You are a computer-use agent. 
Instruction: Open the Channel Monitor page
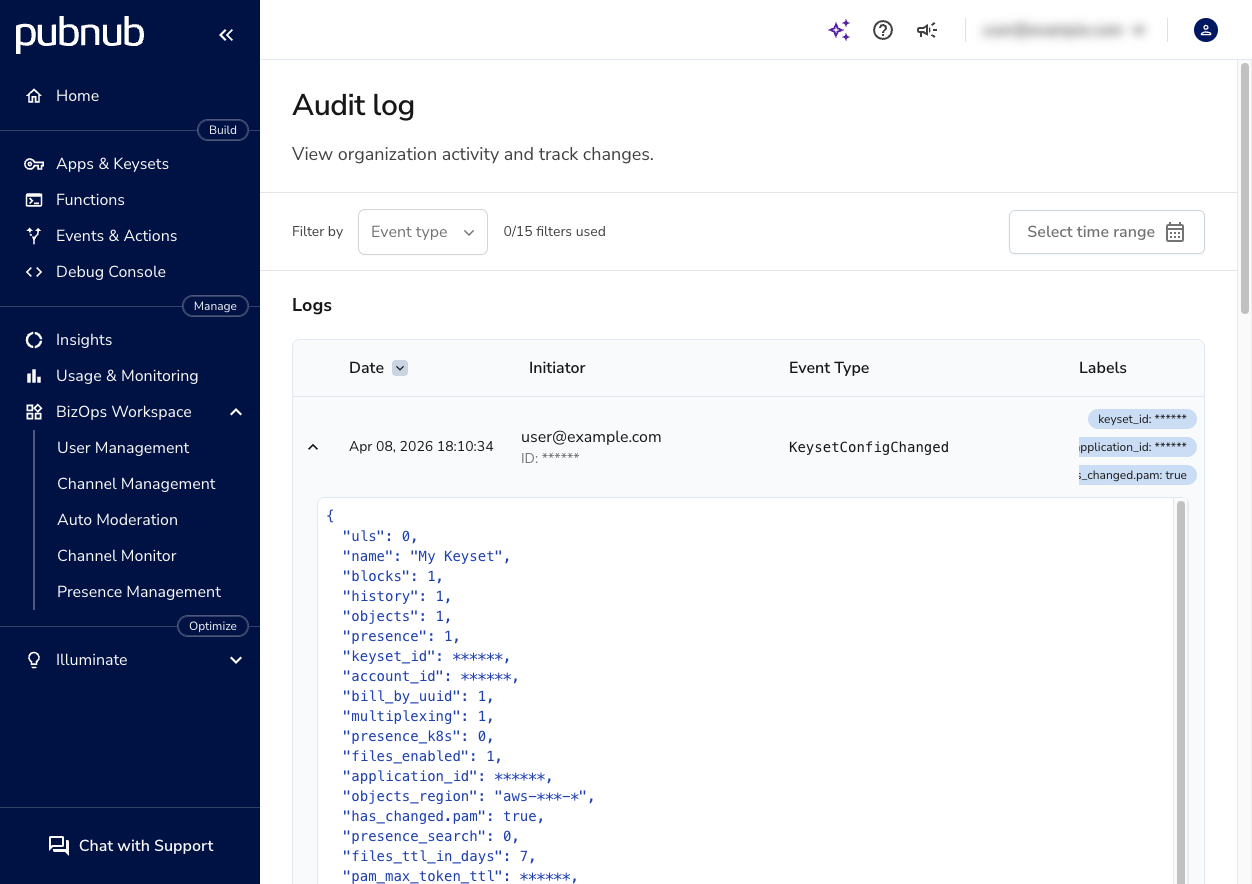pyautogui.click(x=116, y=555)
